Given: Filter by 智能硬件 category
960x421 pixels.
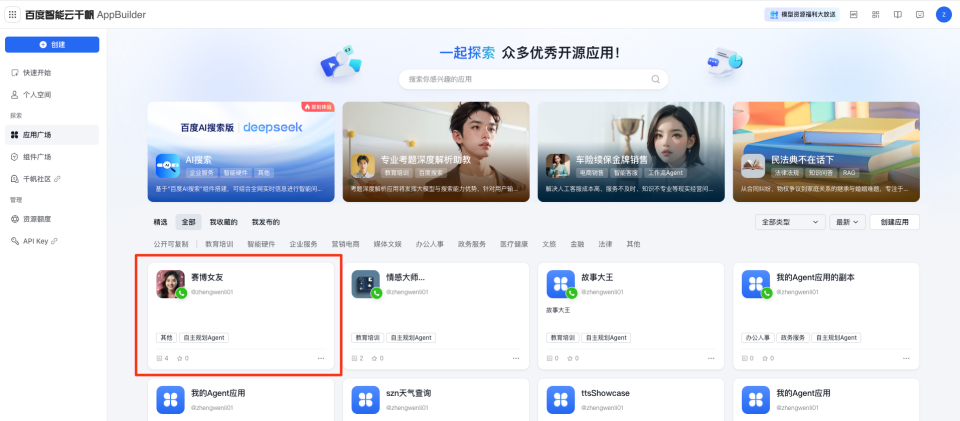Looking at the screenshot, I should click(x=261, y=244).
